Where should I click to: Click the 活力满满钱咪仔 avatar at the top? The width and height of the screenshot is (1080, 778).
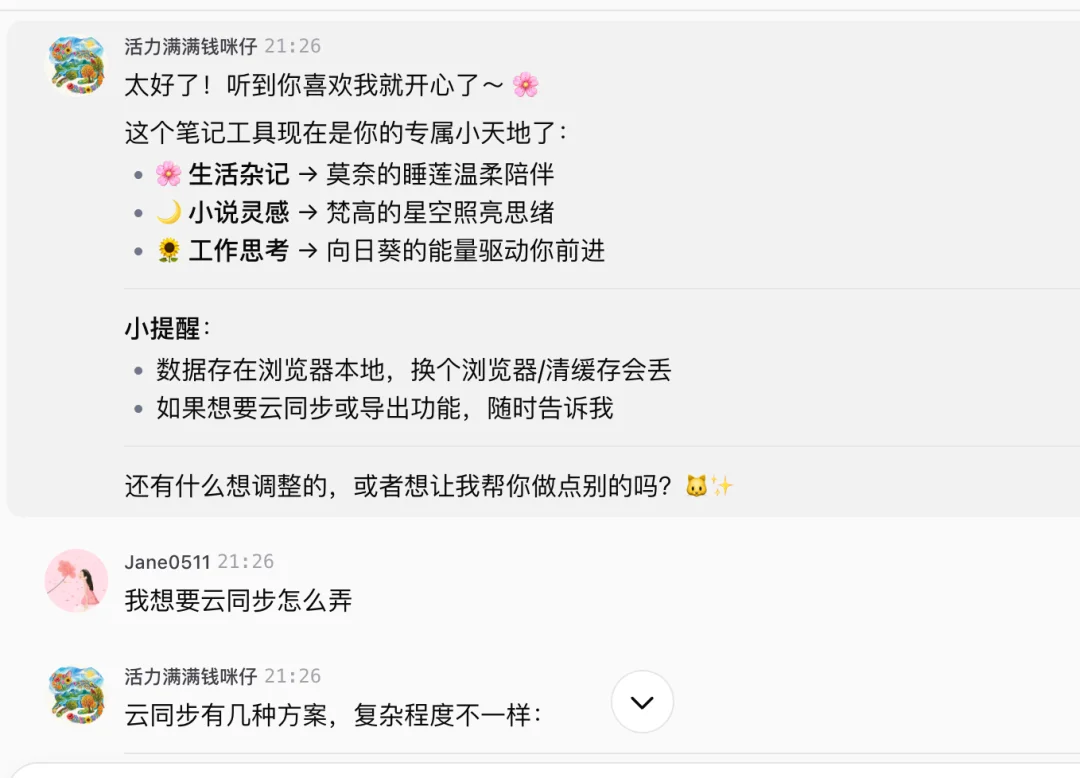[77, 64]
